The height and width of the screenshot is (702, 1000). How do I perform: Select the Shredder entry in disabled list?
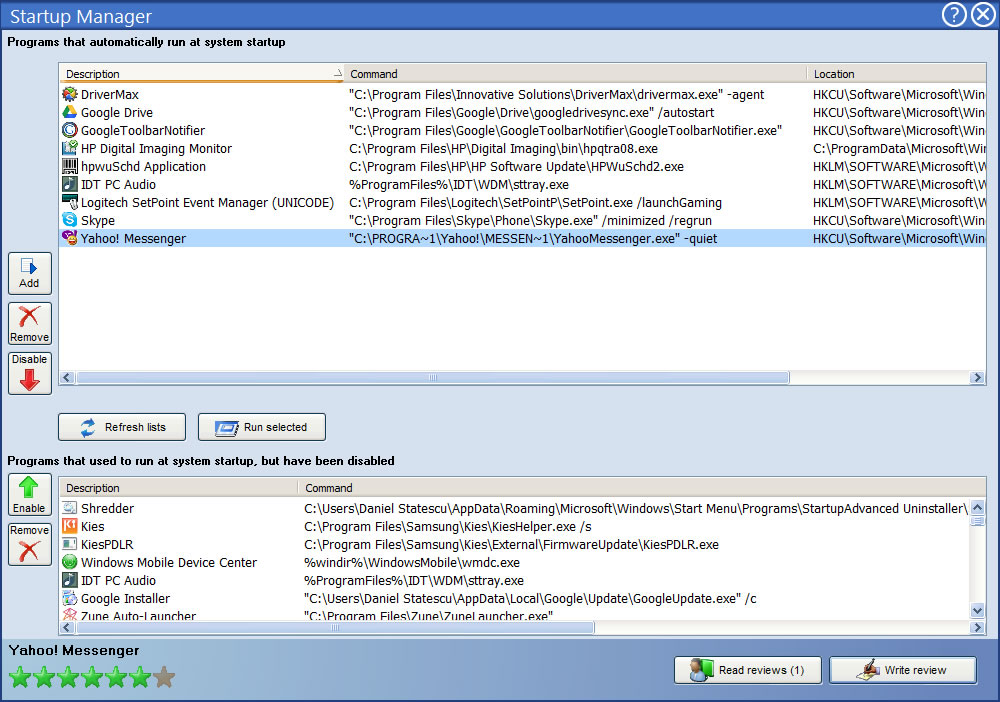pyautogui.click(x=107, y=509)
